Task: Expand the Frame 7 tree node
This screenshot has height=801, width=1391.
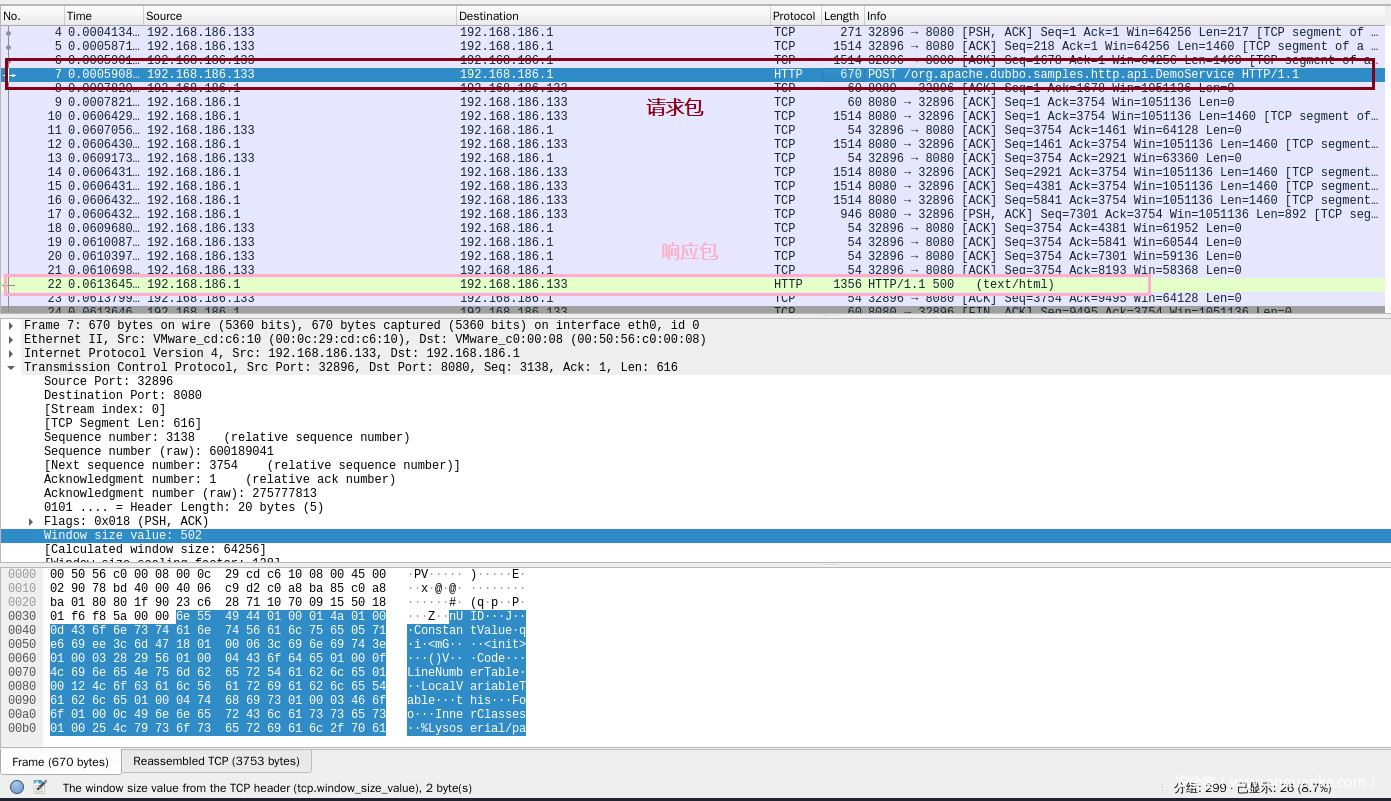Action: click(11, 326)
